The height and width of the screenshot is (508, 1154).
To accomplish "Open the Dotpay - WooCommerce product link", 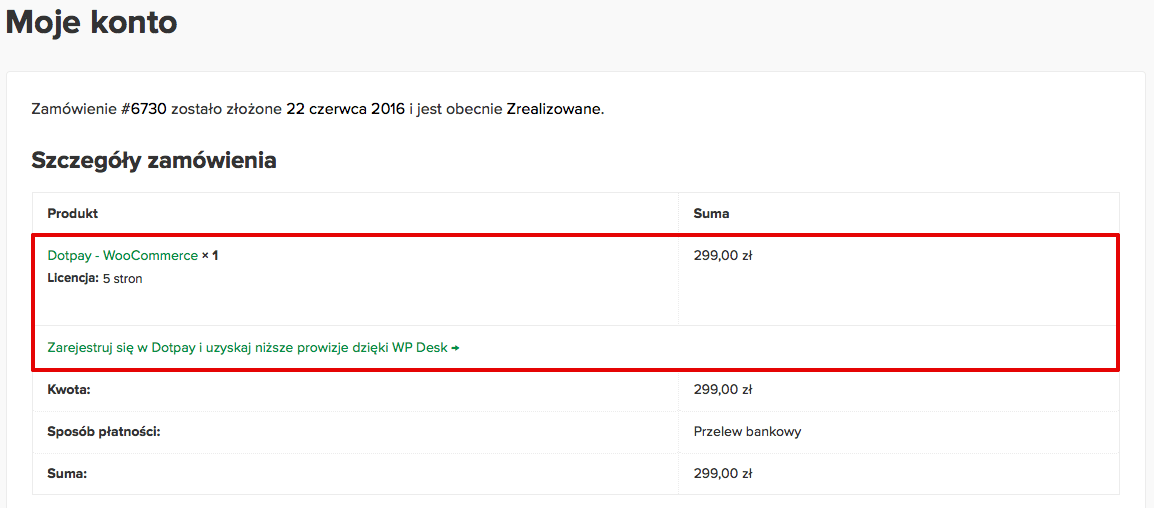I will click(x=123, y=256).
